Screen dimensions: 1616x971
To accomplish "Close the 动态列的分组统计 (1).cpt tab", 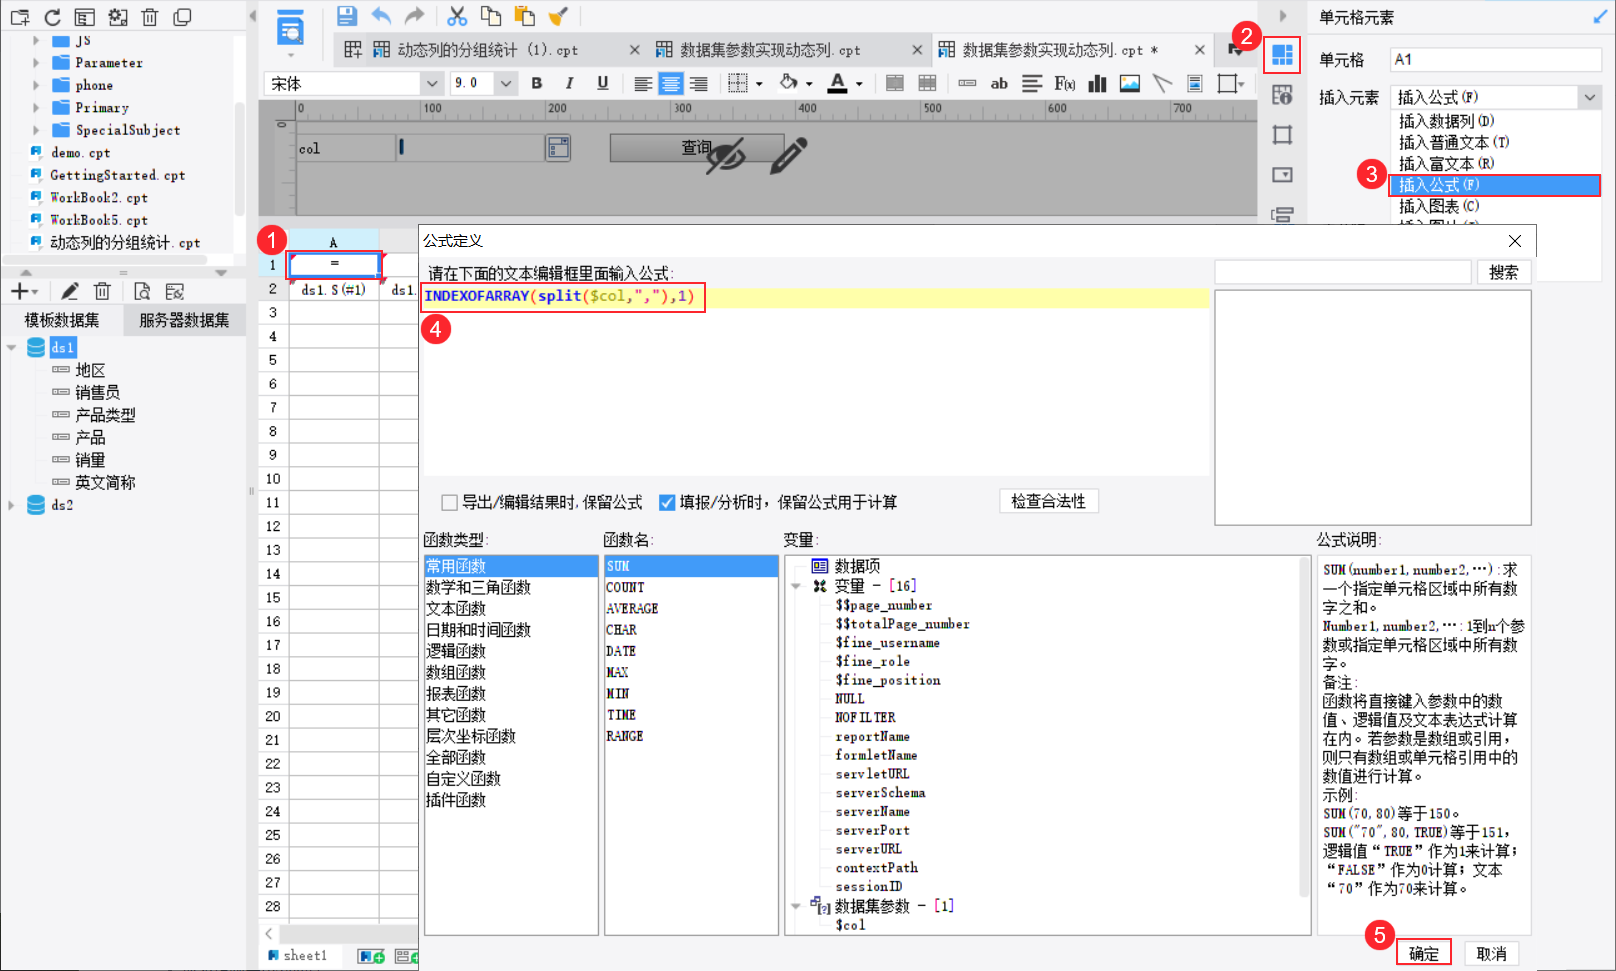I will click(634, 50).
